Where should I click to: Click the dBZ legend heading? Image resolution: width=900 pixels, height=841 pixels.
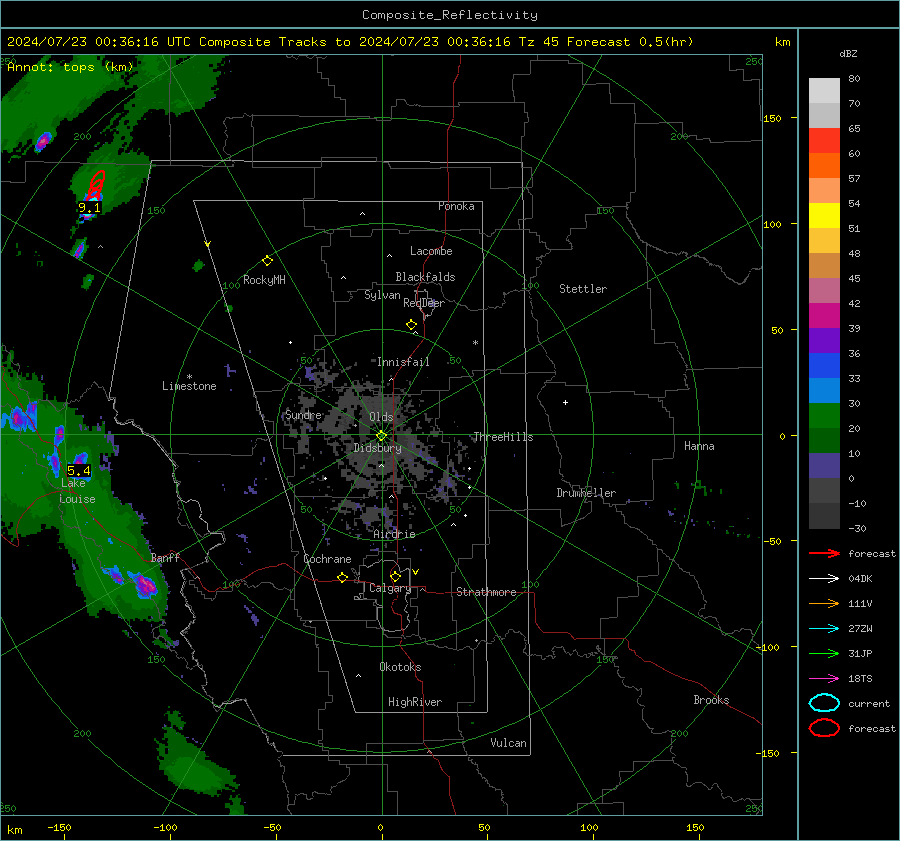848,54
